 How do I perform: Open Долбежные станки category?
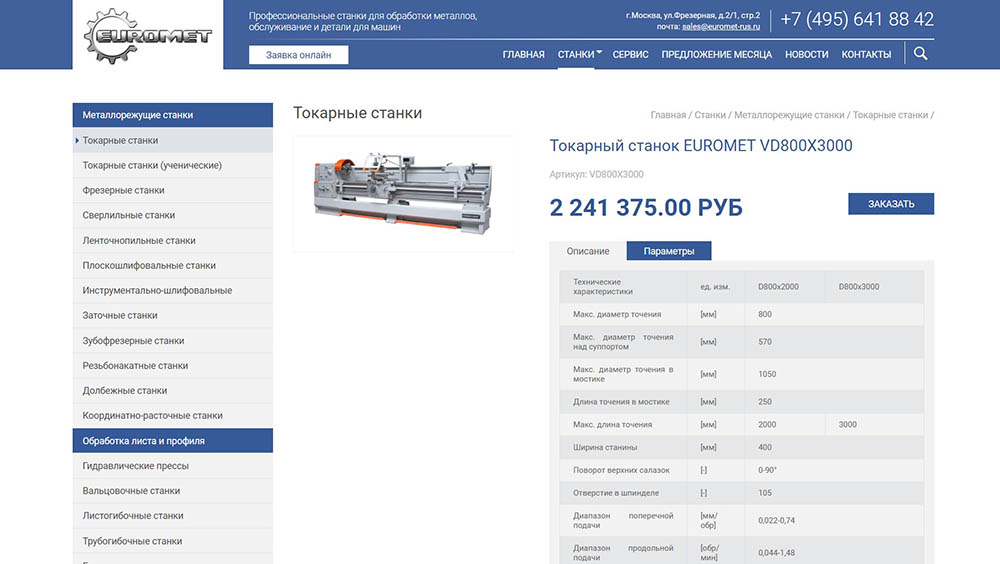point(173,390)
